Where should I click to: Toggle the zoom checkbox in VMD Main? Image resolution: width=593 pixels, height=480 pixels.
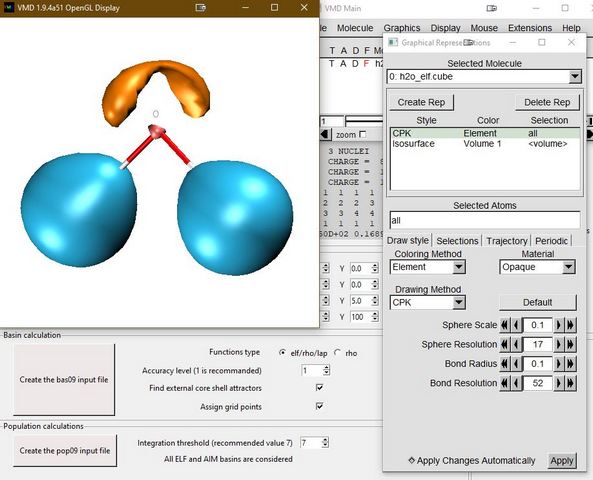[363, 134]
